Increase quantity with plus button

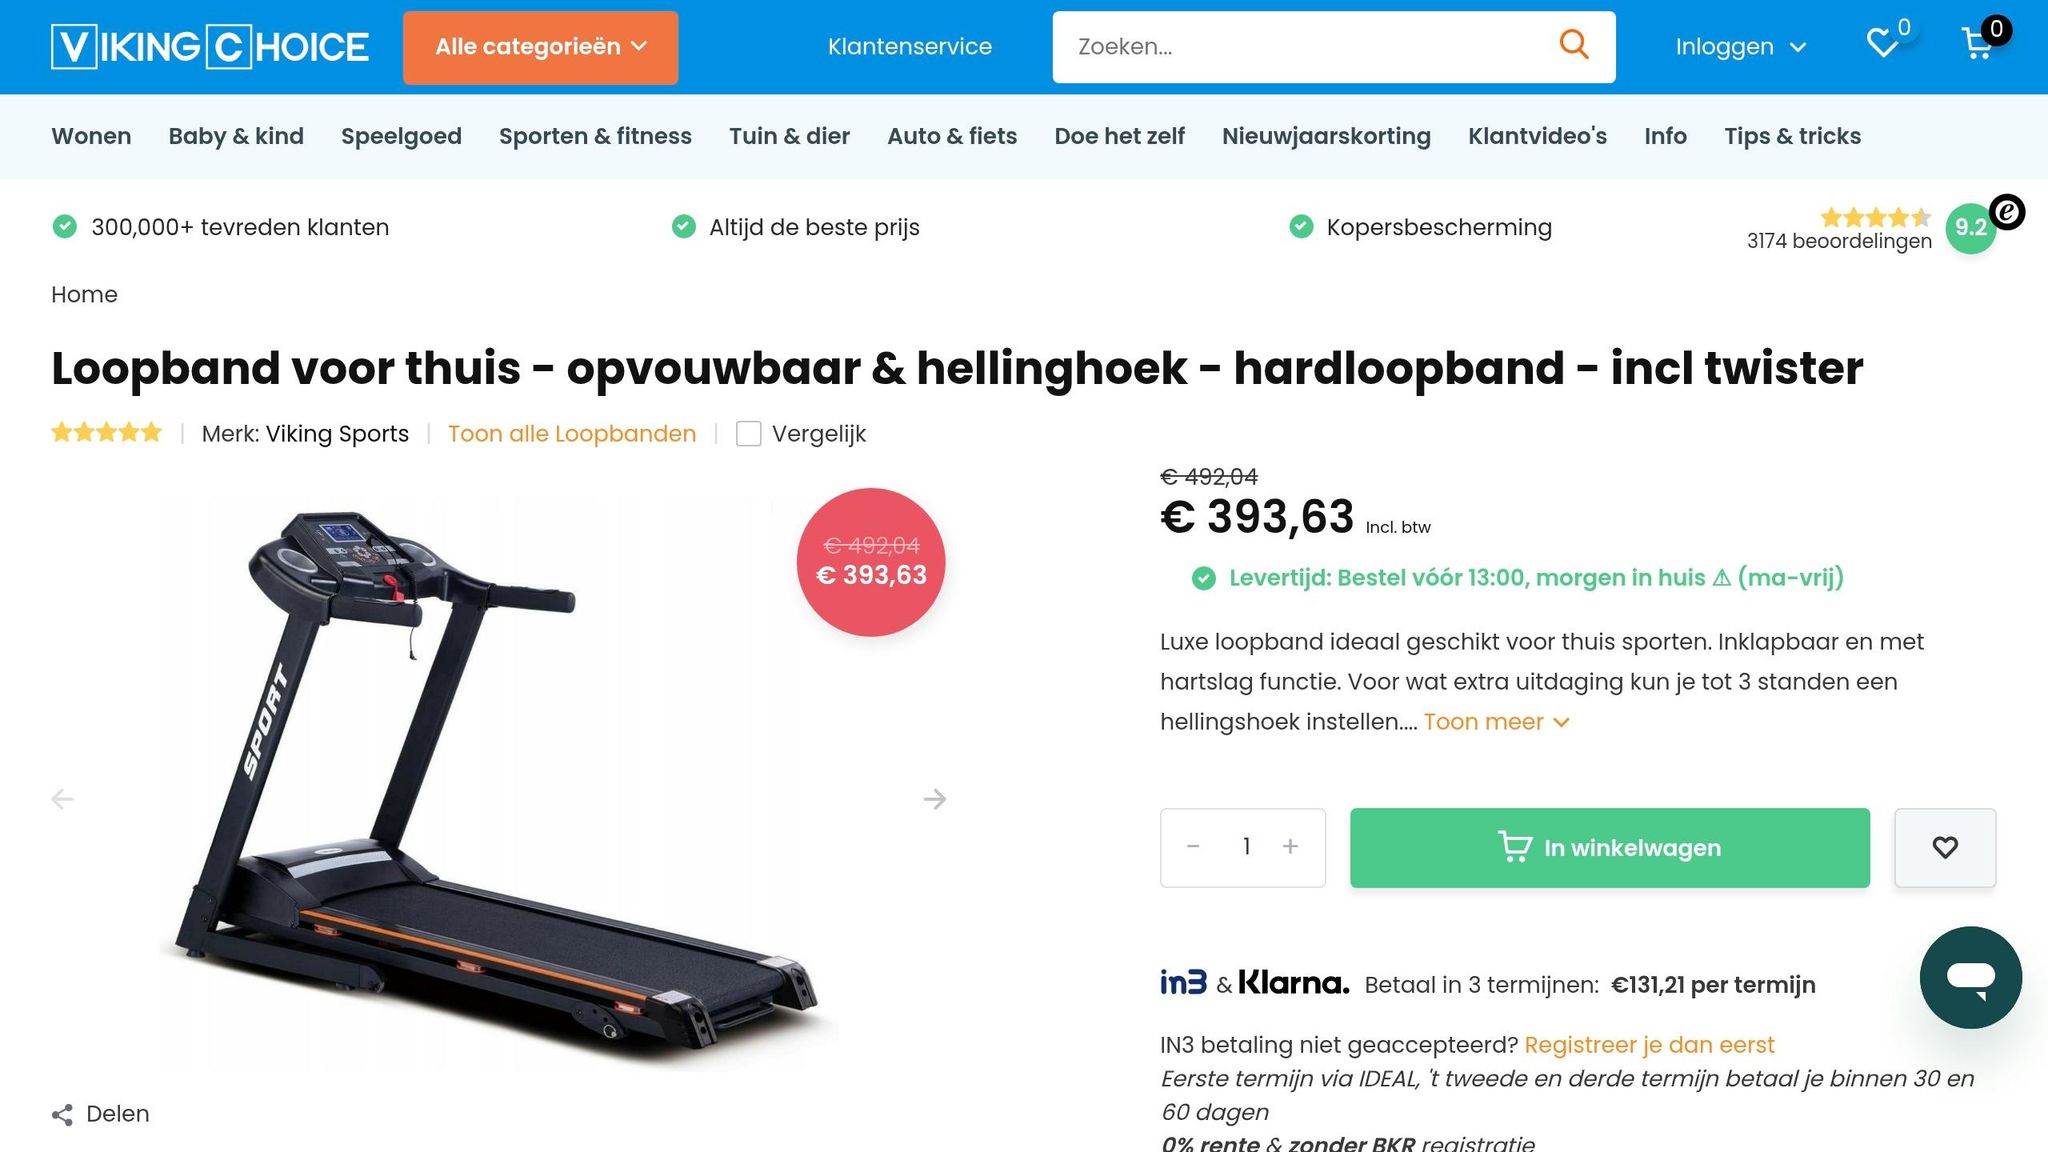(1290, 847)
